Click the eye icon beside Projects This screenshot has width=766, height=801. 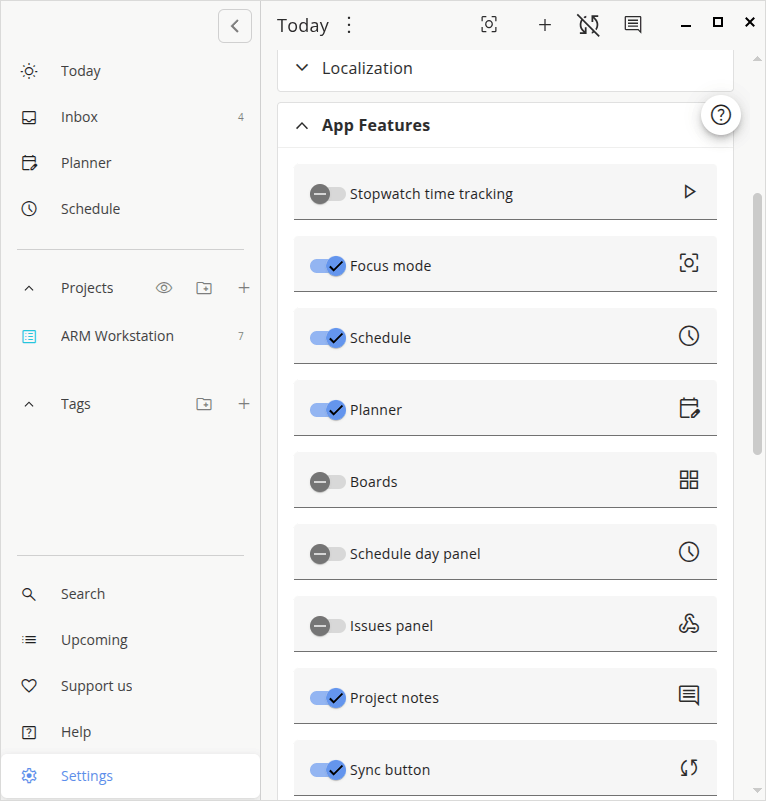click(164, 287)
